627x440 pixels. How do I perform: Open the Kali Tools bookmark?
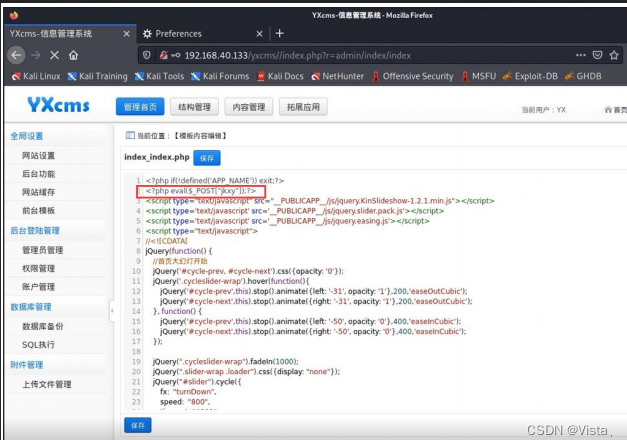pyautogui.click(x=159, y=76)
